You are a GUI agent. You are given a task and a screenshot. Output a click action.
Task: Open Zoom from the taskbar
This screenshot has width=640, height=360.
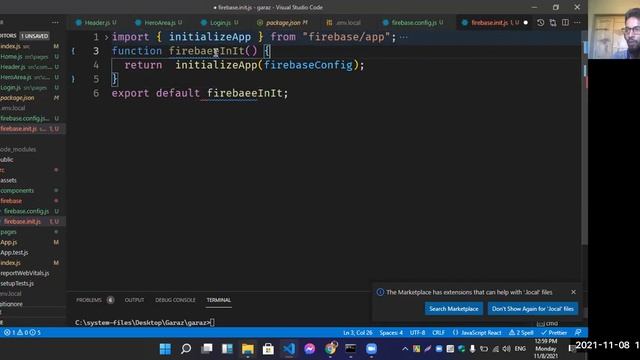coord(371,349)
